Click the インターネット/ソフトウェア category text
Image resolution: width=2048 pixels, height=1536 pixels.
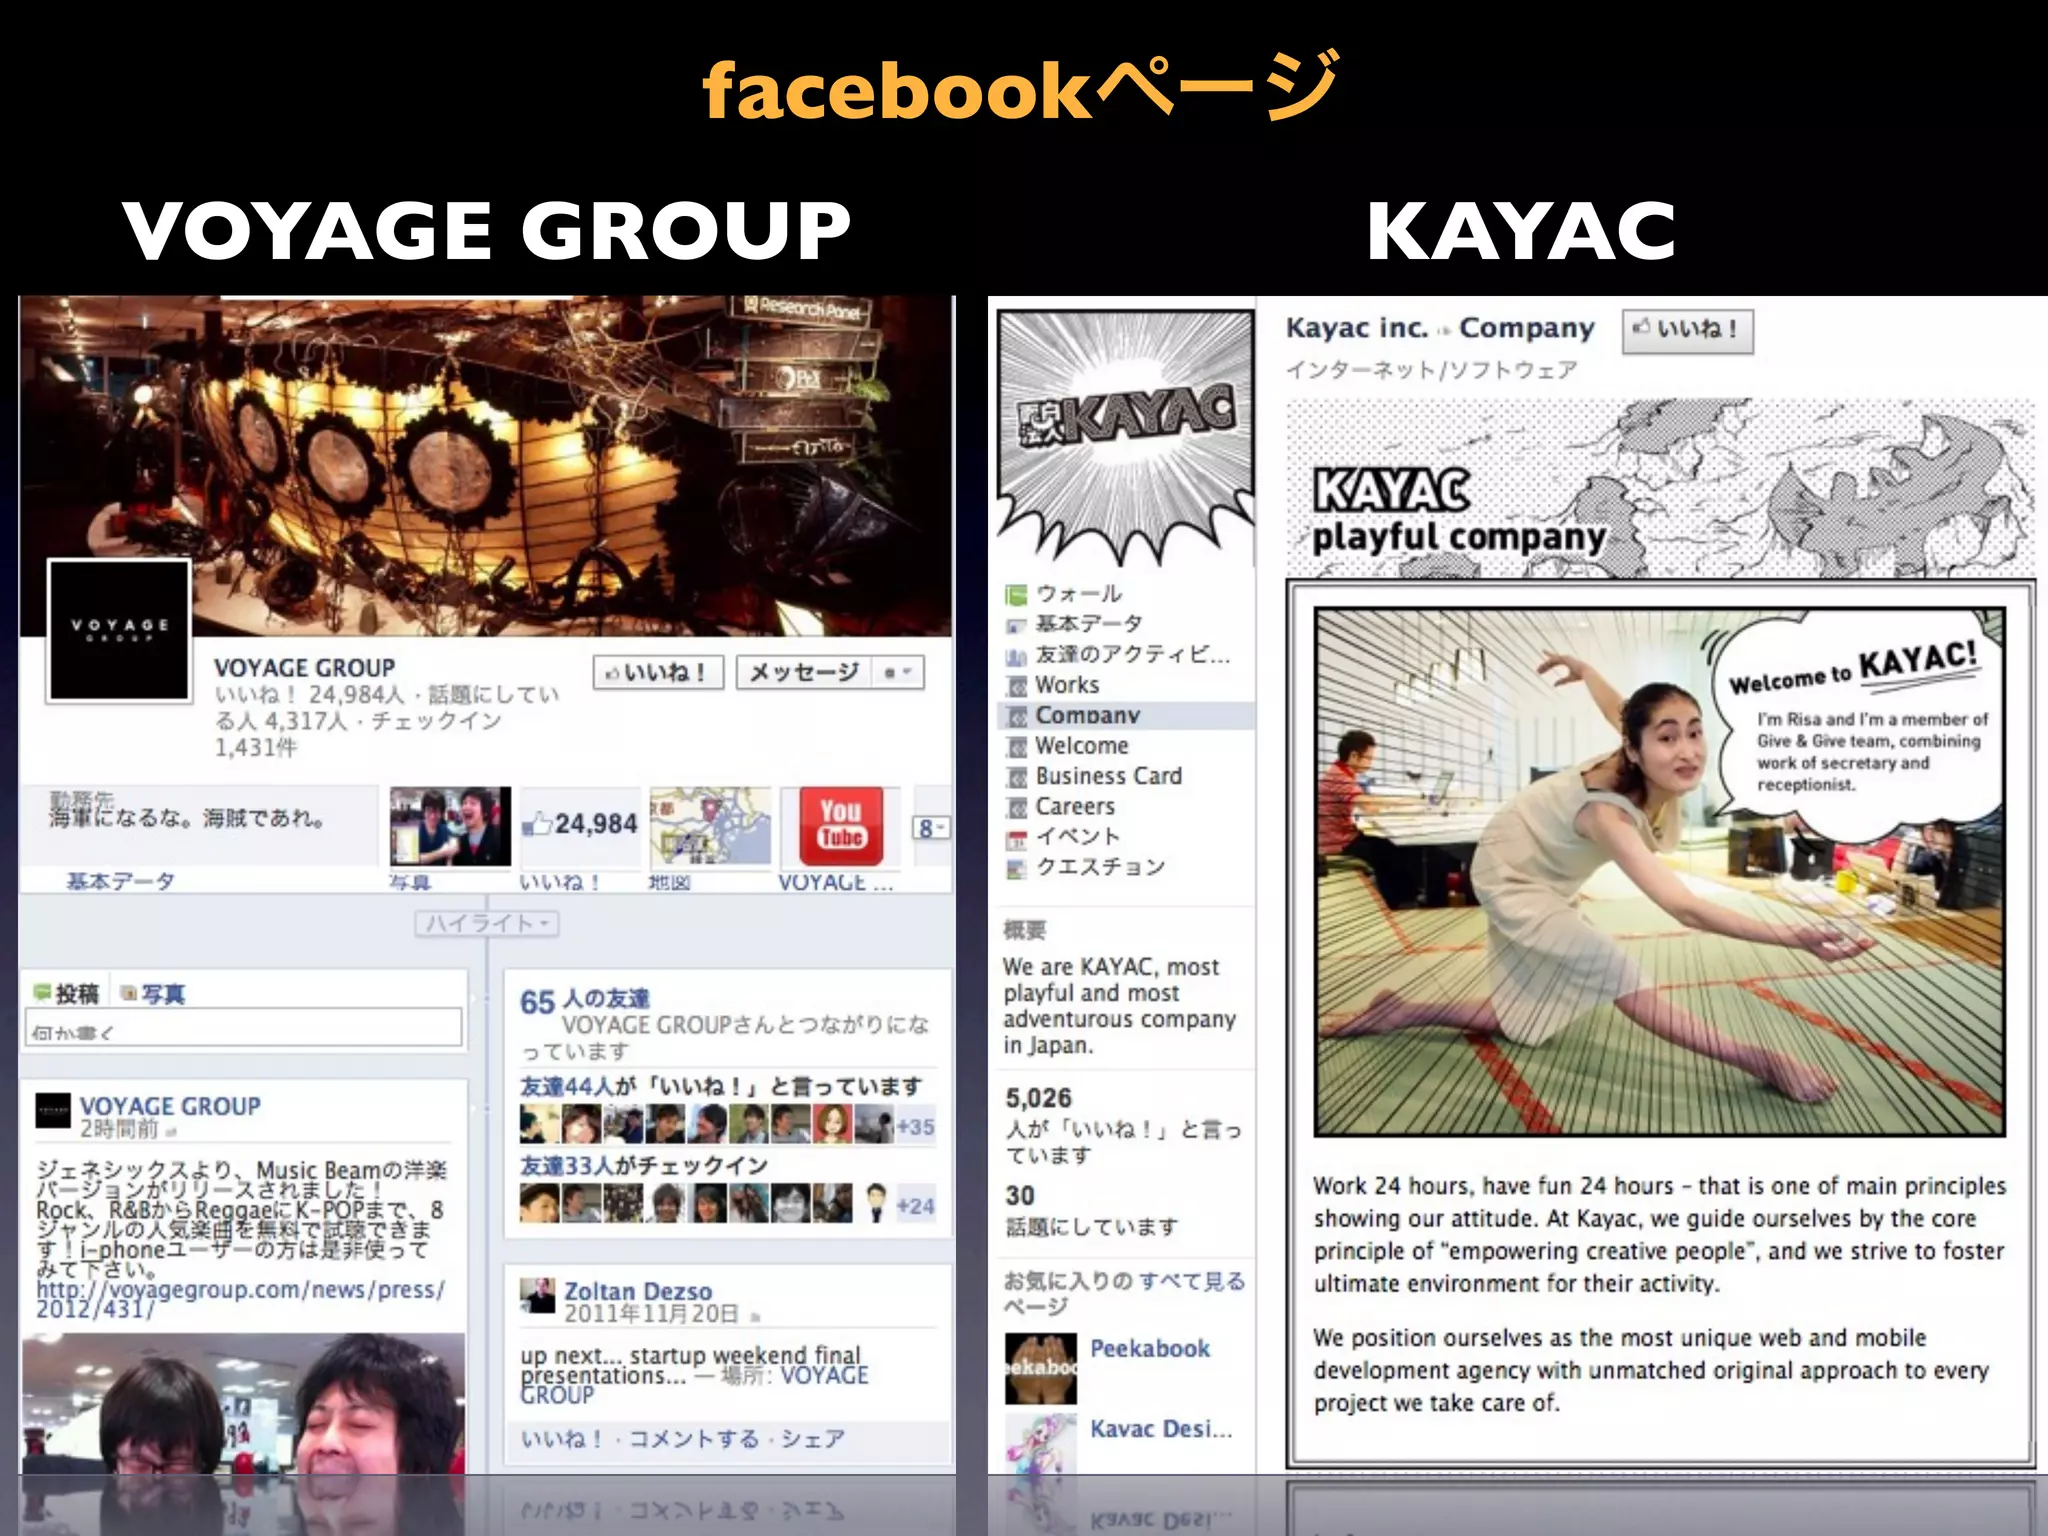tap(1432, 370)
